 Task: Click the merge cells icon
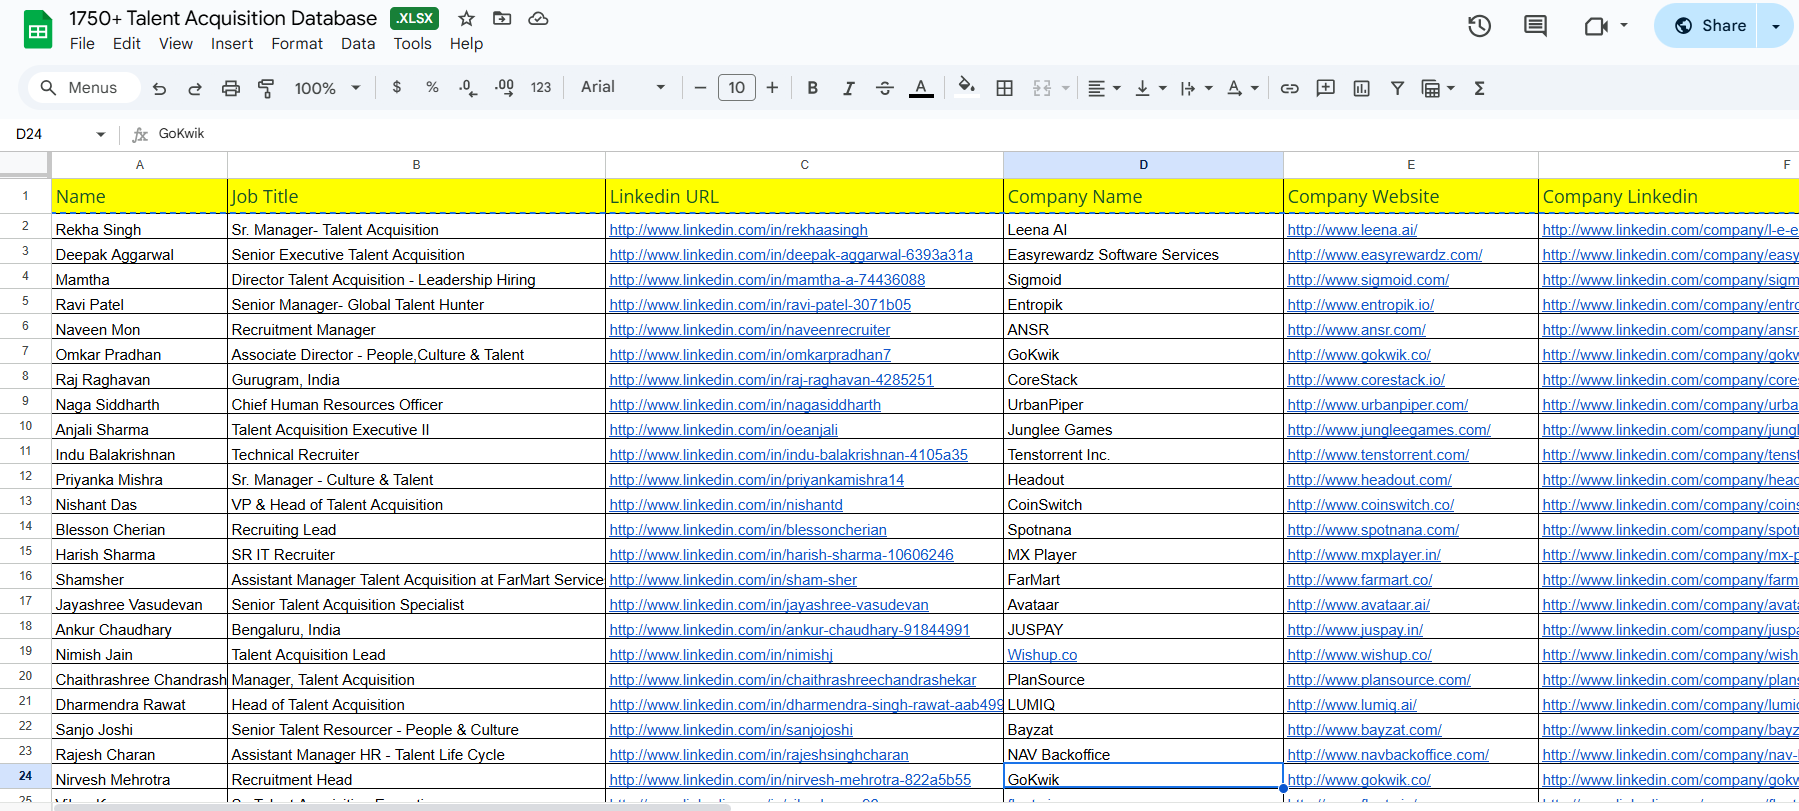(x=1042, y=88)
